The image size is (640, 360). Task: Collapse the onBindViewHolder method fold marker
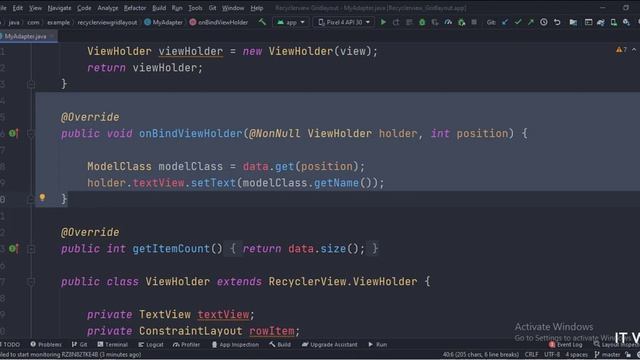(x=31, y=133)
